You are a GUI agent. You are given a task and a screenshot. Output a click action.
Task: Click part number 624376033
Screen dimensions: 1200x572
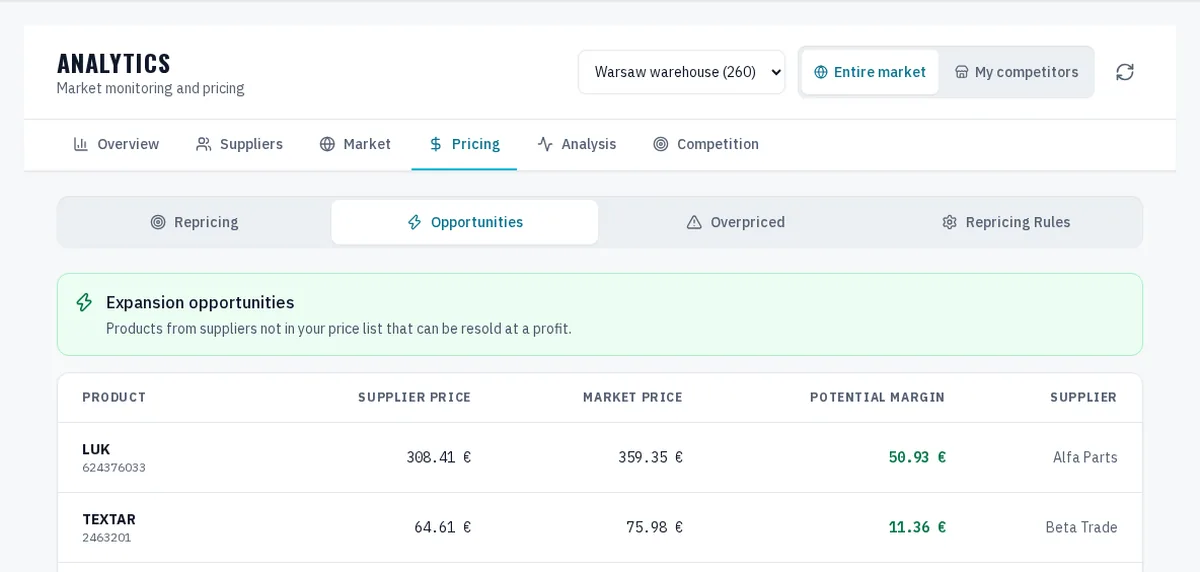click(114, 467)
